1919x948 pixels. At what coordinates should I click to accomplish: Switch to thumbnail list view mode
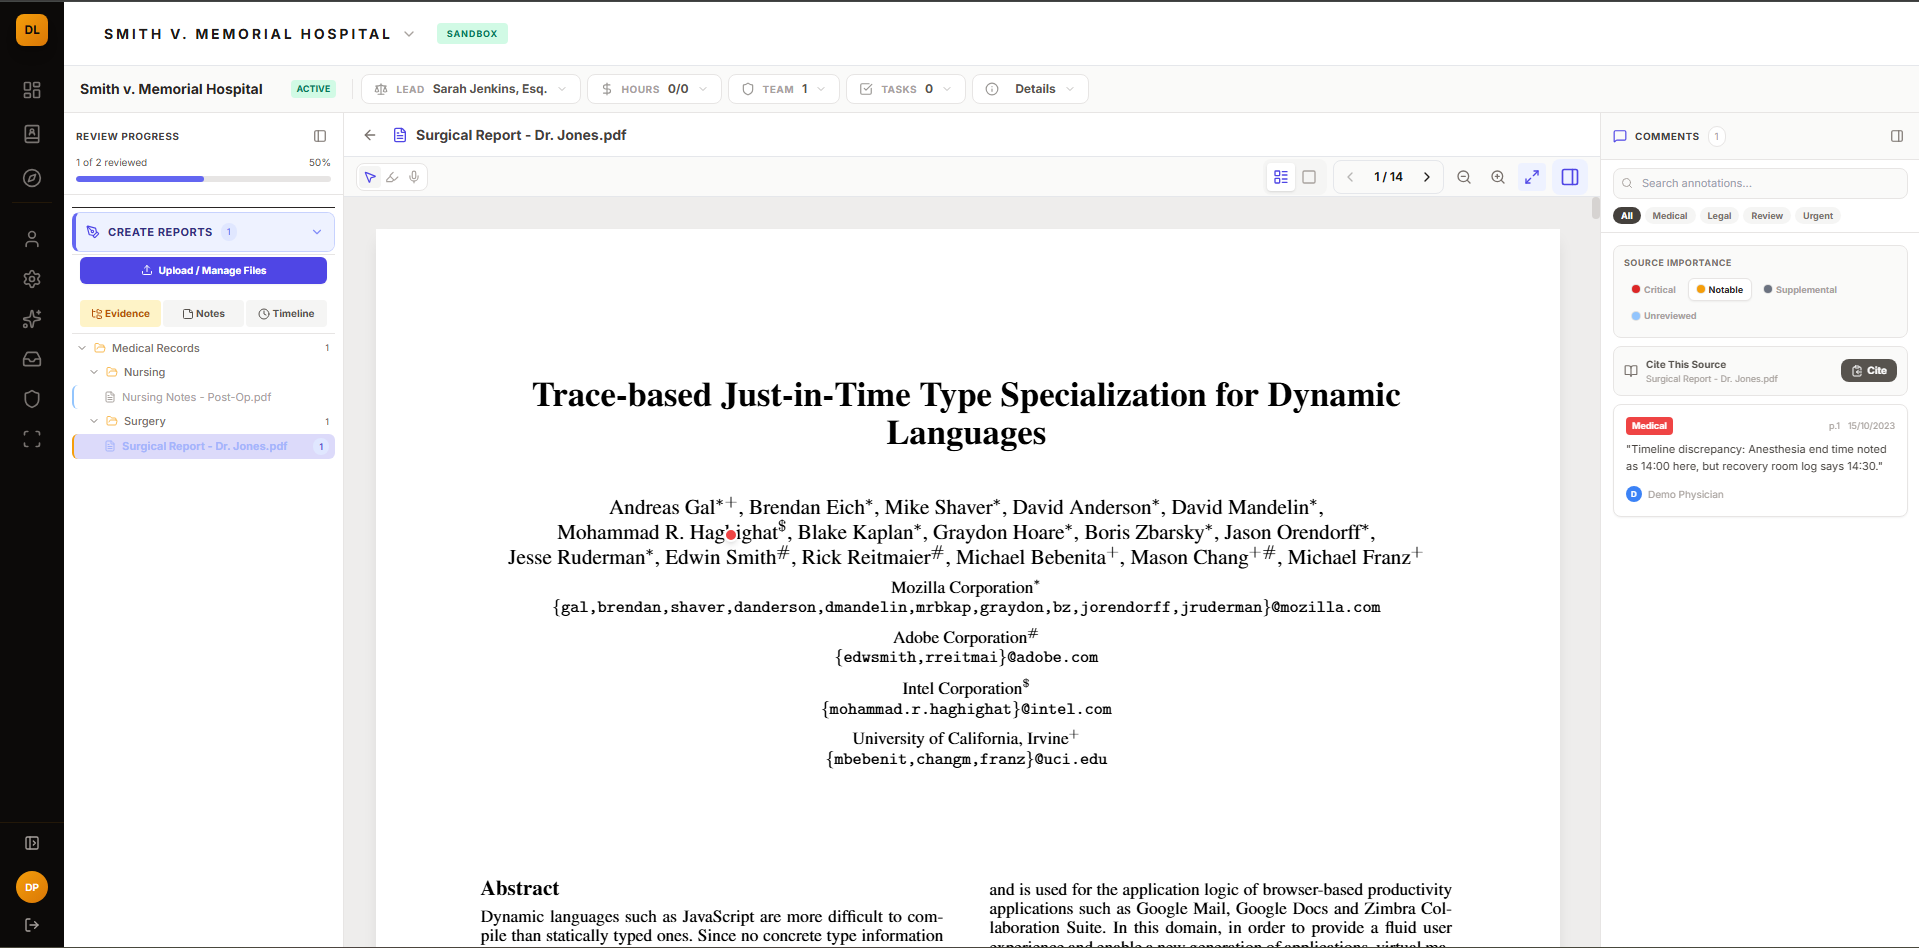click(x=1281, y=177)
